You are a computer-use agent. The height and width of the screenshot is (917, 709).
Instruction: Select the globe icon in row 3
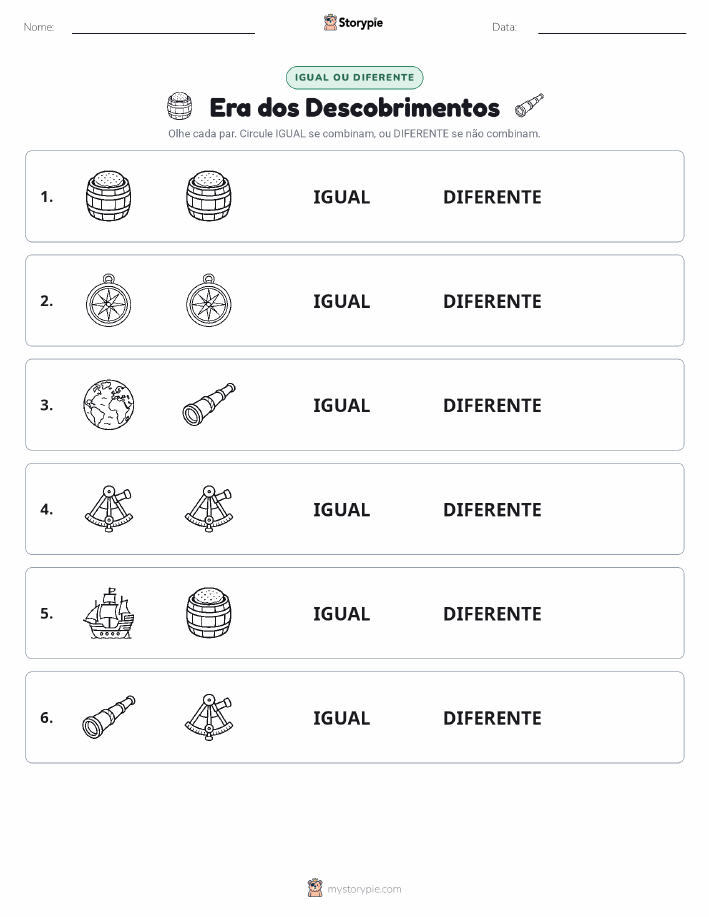click(x=108, y=405)
